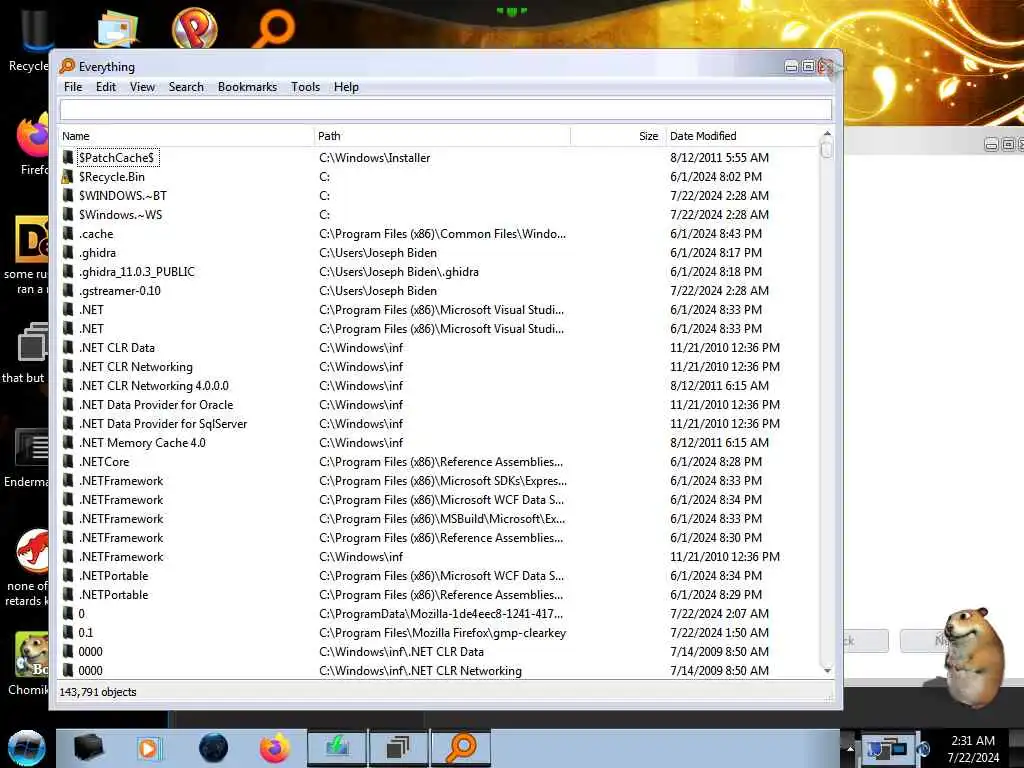Select .NET Memory Cache 4.0 entry
1024x768 pixels.
coord(142,442)
